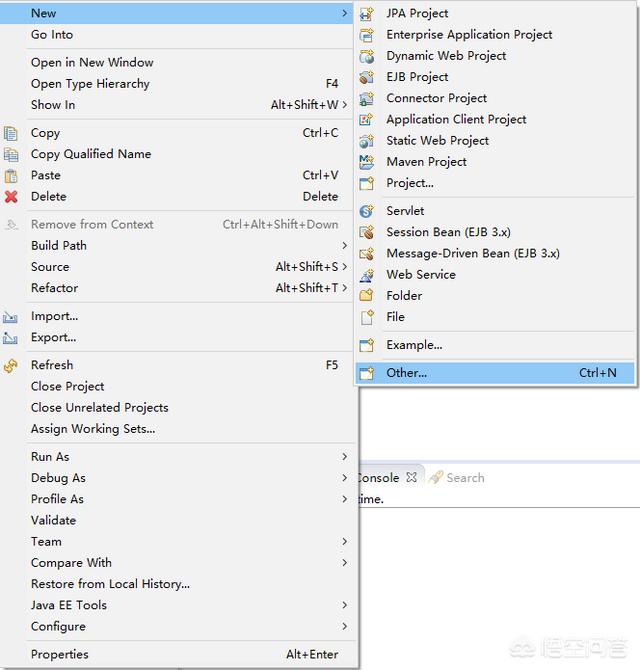Click the Paste clipboard icon
640x670 pixels.
[11, 176]
